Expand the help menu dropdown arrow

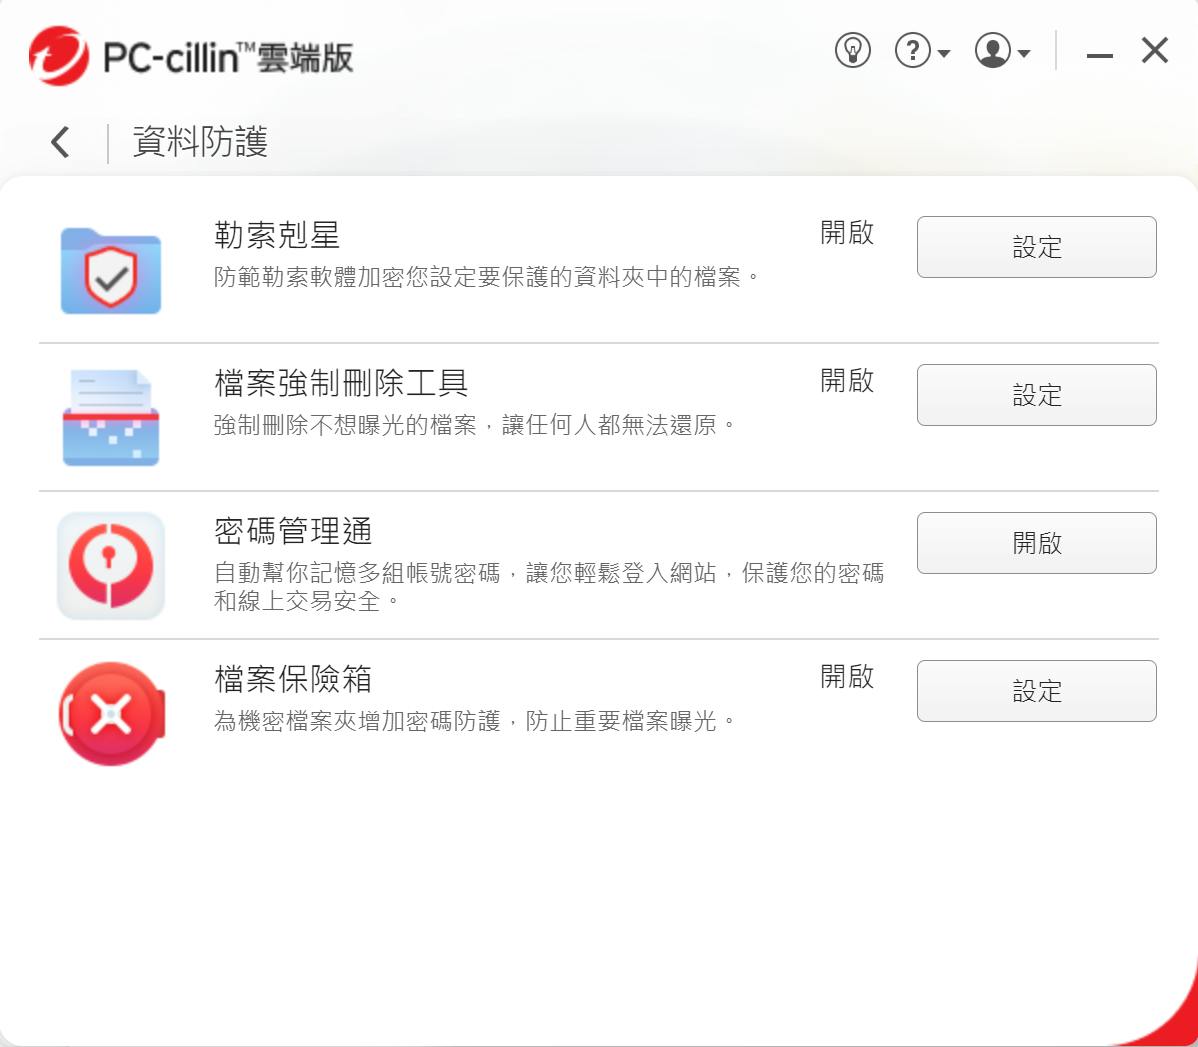click(x=944, y=53)
